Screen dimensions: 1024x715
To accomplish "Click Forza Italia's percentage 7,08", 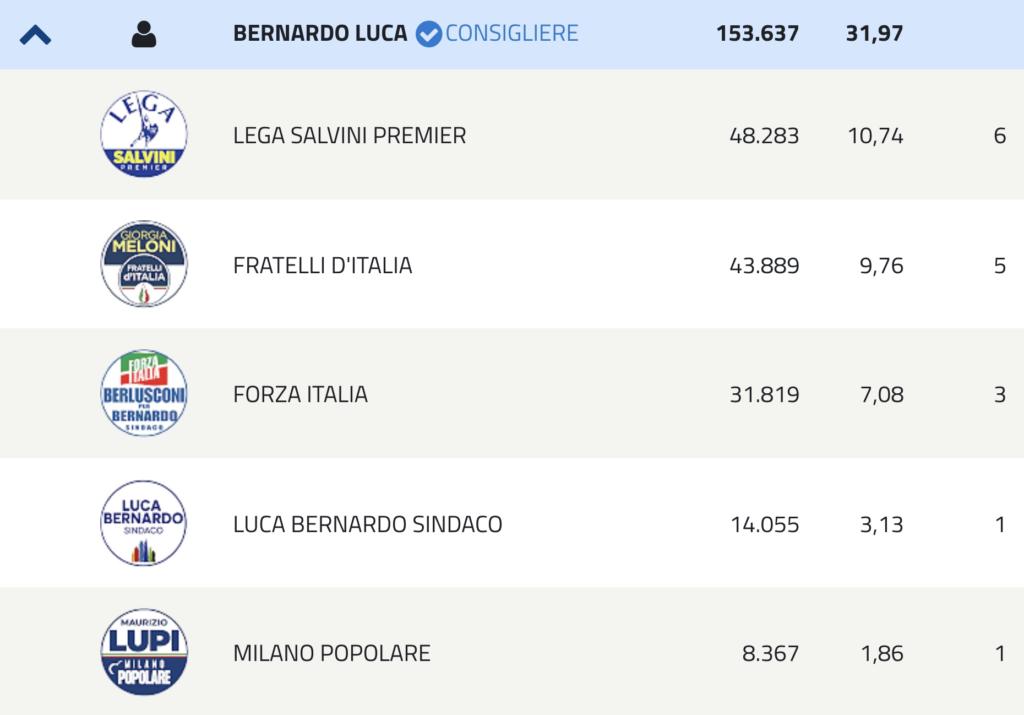I will coord(882,394).
